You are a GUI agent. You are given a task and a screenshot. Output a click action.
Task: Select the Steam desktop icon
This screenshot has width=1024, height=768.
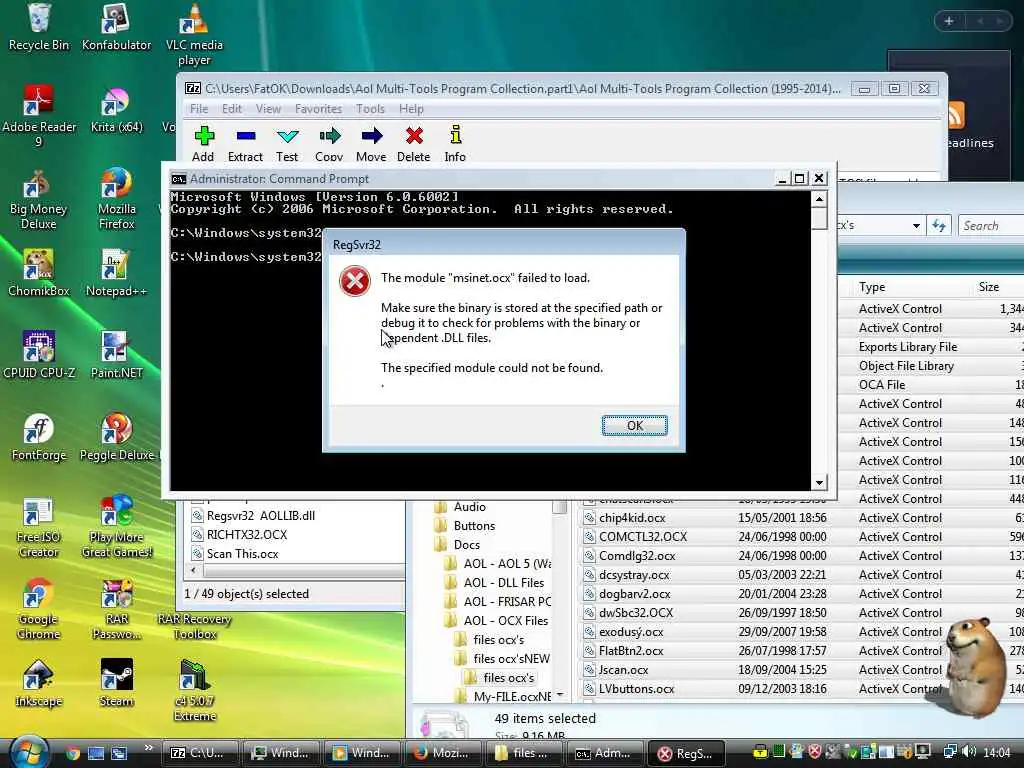(116, 684)
